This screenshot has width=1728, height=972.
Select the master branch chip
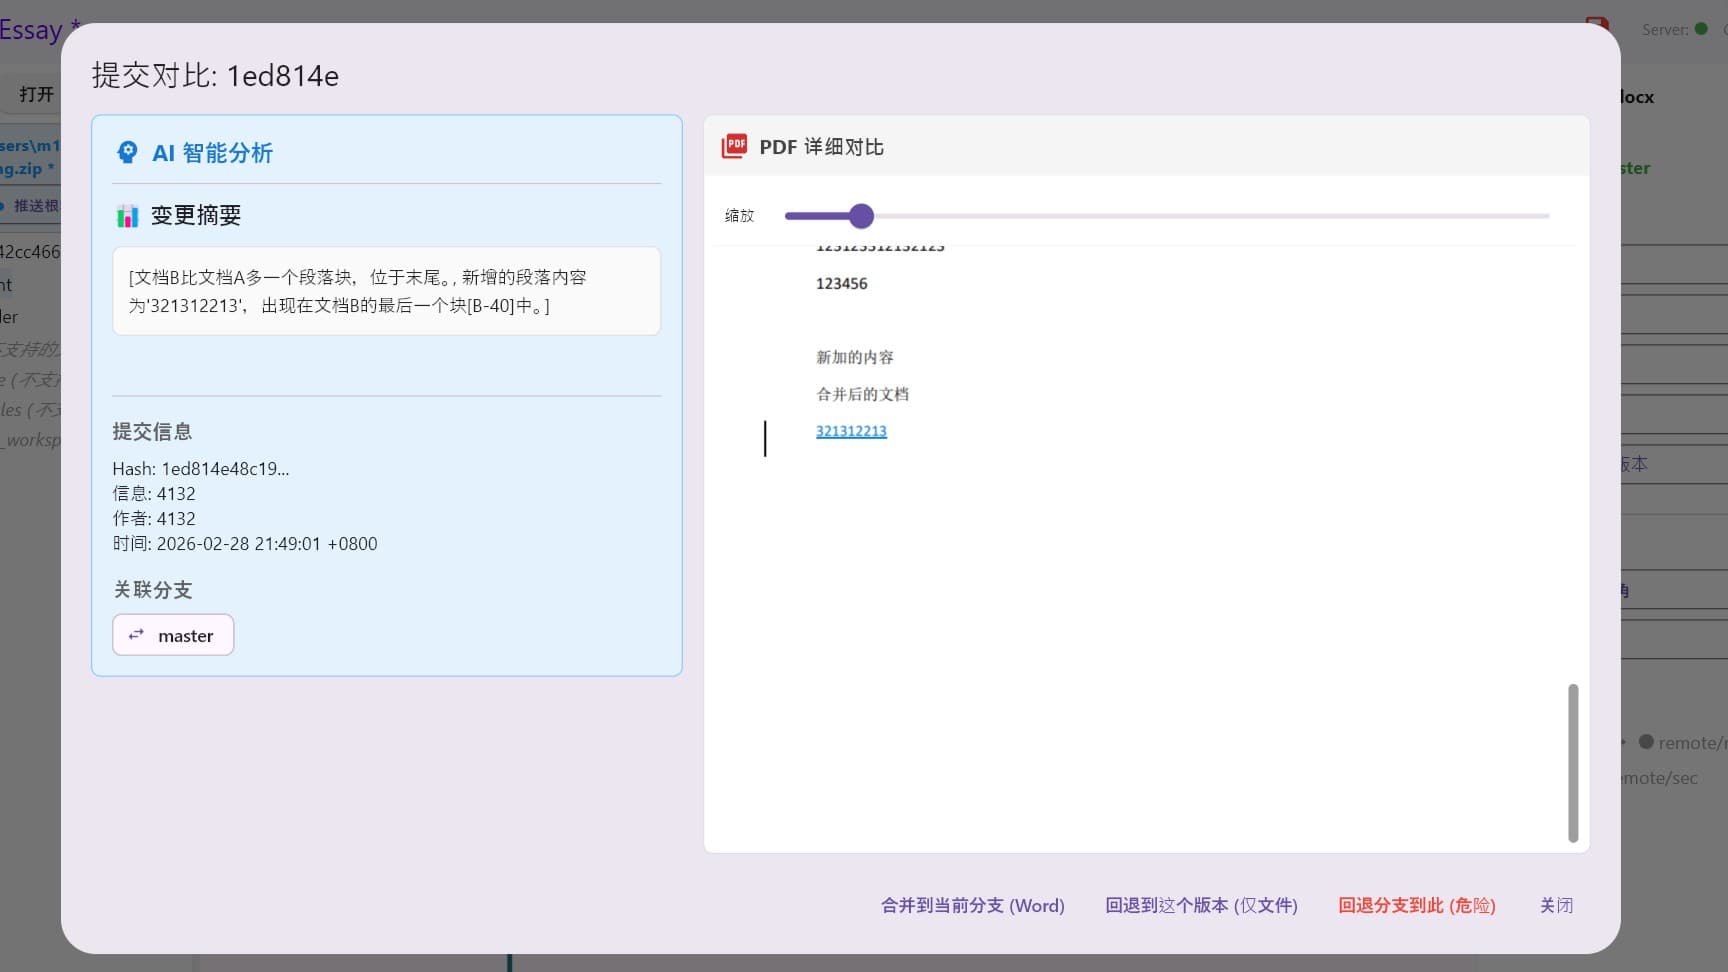tap(173, 634)
